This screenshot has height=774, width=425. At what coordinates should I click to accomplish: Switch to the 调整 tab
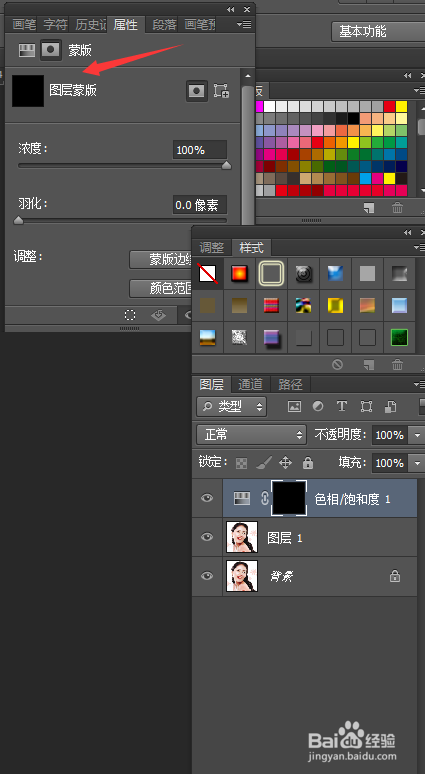pyautogui.click(x=211, y=247)
